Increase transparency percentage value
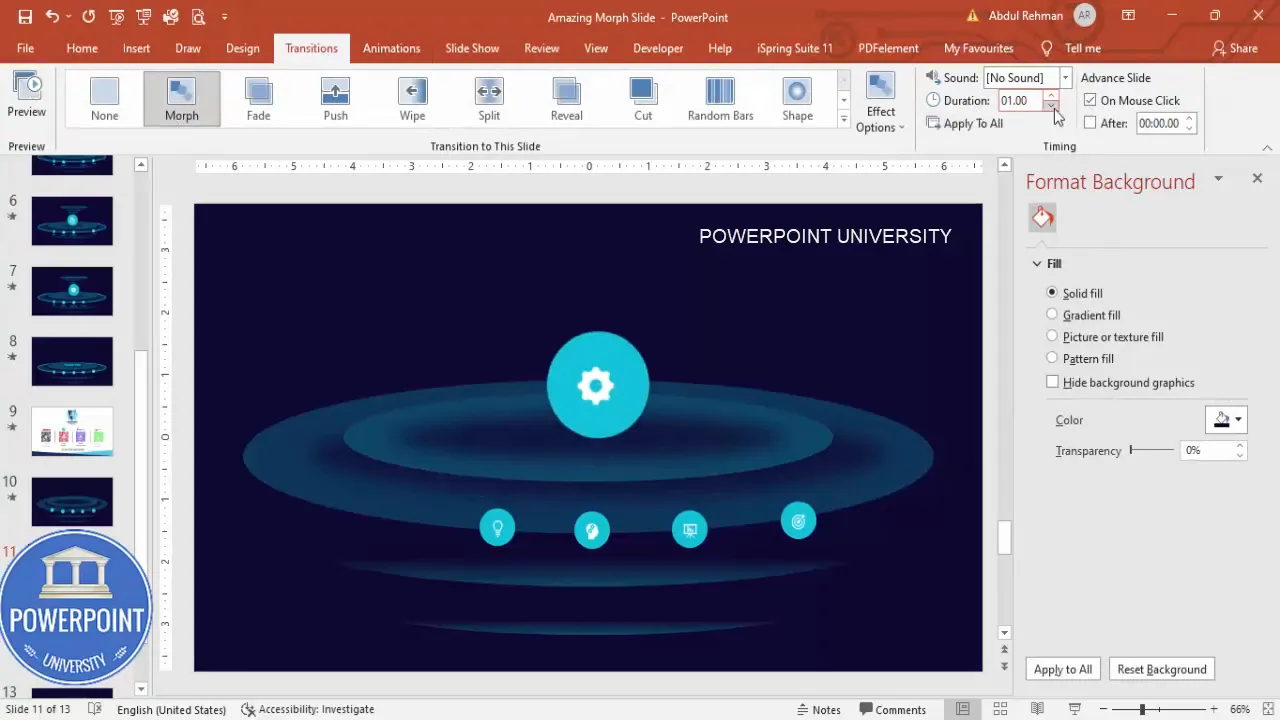The image size is (1280, 720). [x=1240, y=446]
